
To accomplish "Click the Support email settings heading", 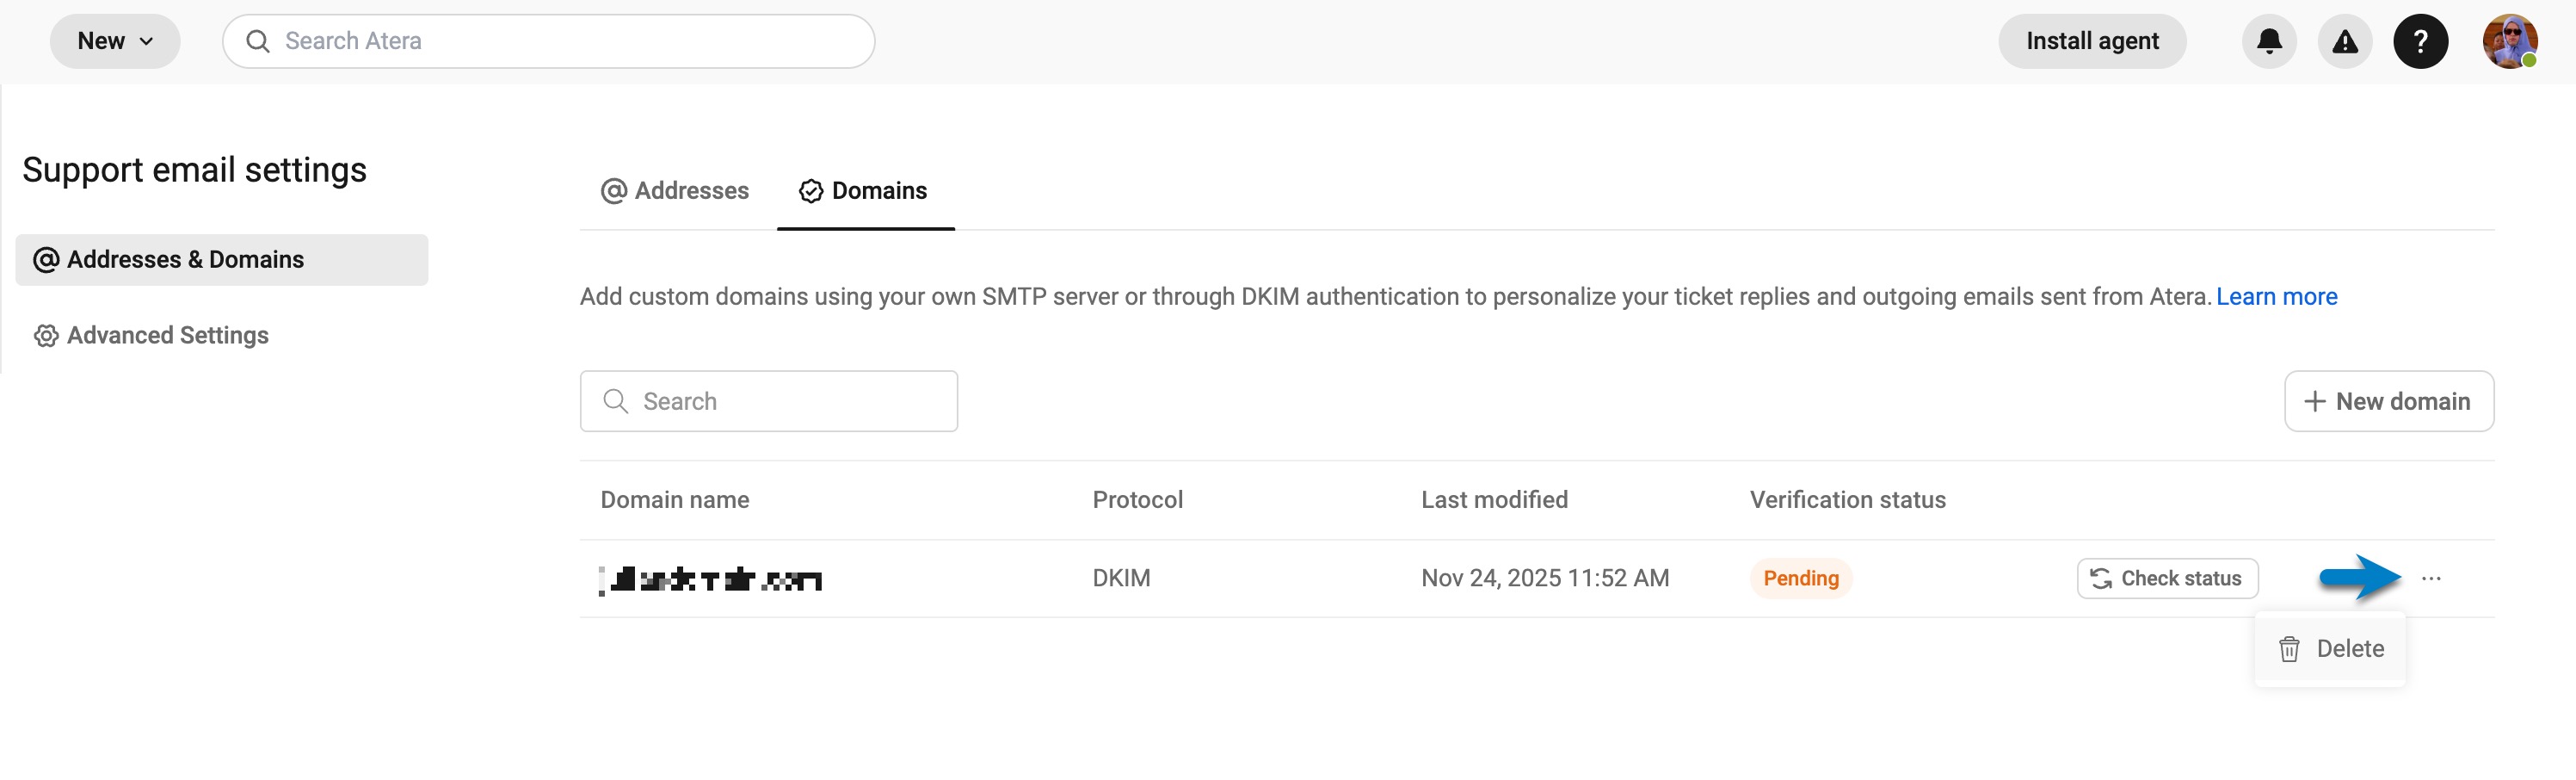I will coord(194,170).
